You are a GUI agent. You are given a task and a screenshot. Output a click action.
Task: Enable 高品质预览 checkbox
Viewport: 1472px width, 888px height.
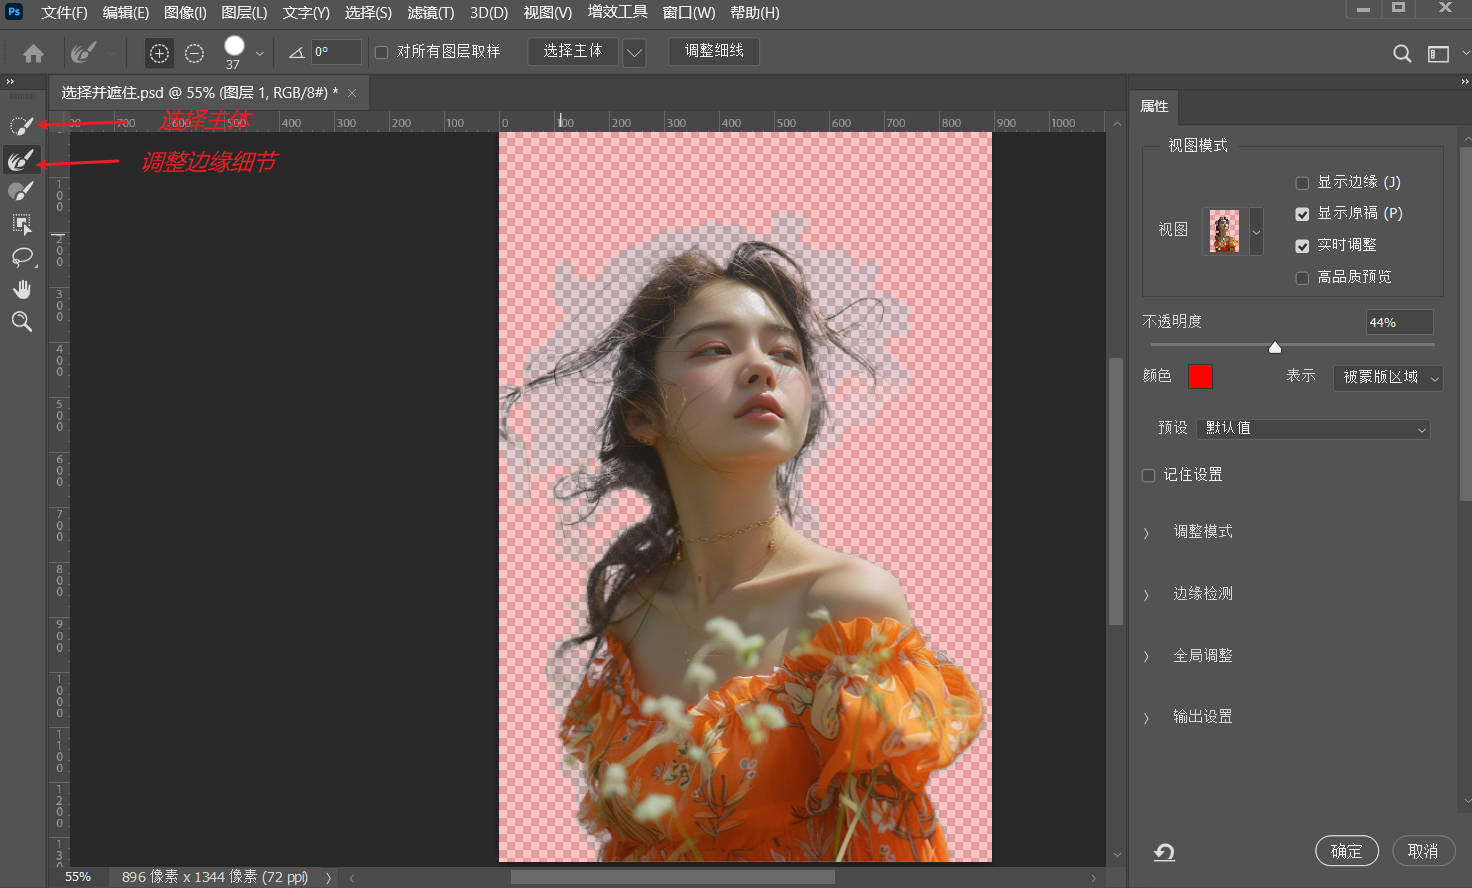click(x=1302, y=278)
